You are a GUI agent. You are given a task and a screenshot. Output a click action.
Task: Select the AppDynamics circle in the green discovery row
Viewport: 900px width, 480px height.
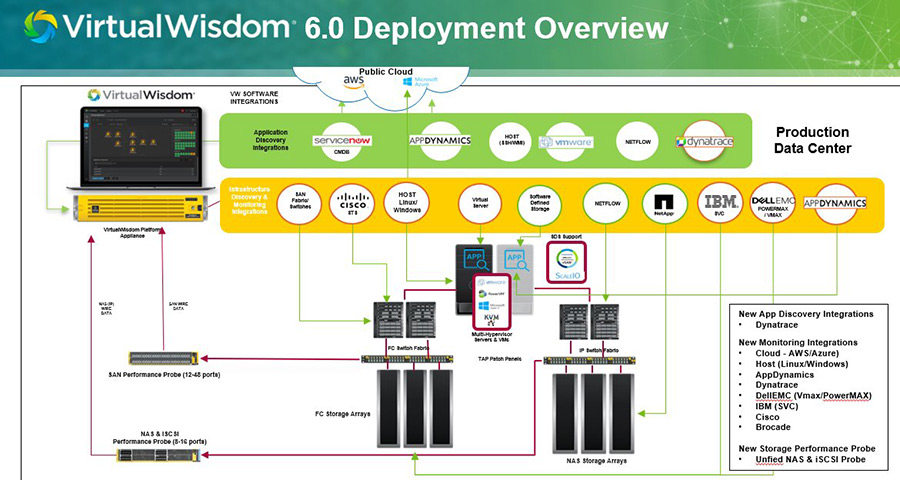coord(440,141)
